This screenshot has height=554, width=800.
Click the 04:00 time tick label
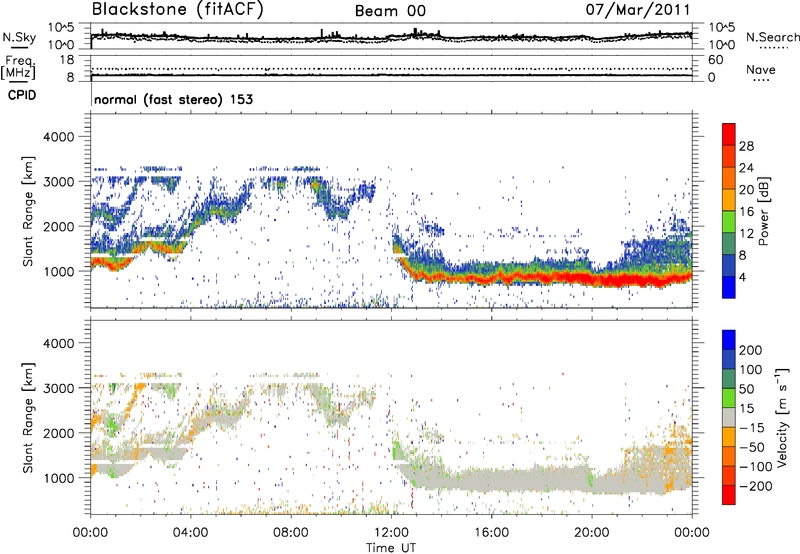(x=191, y=533)
